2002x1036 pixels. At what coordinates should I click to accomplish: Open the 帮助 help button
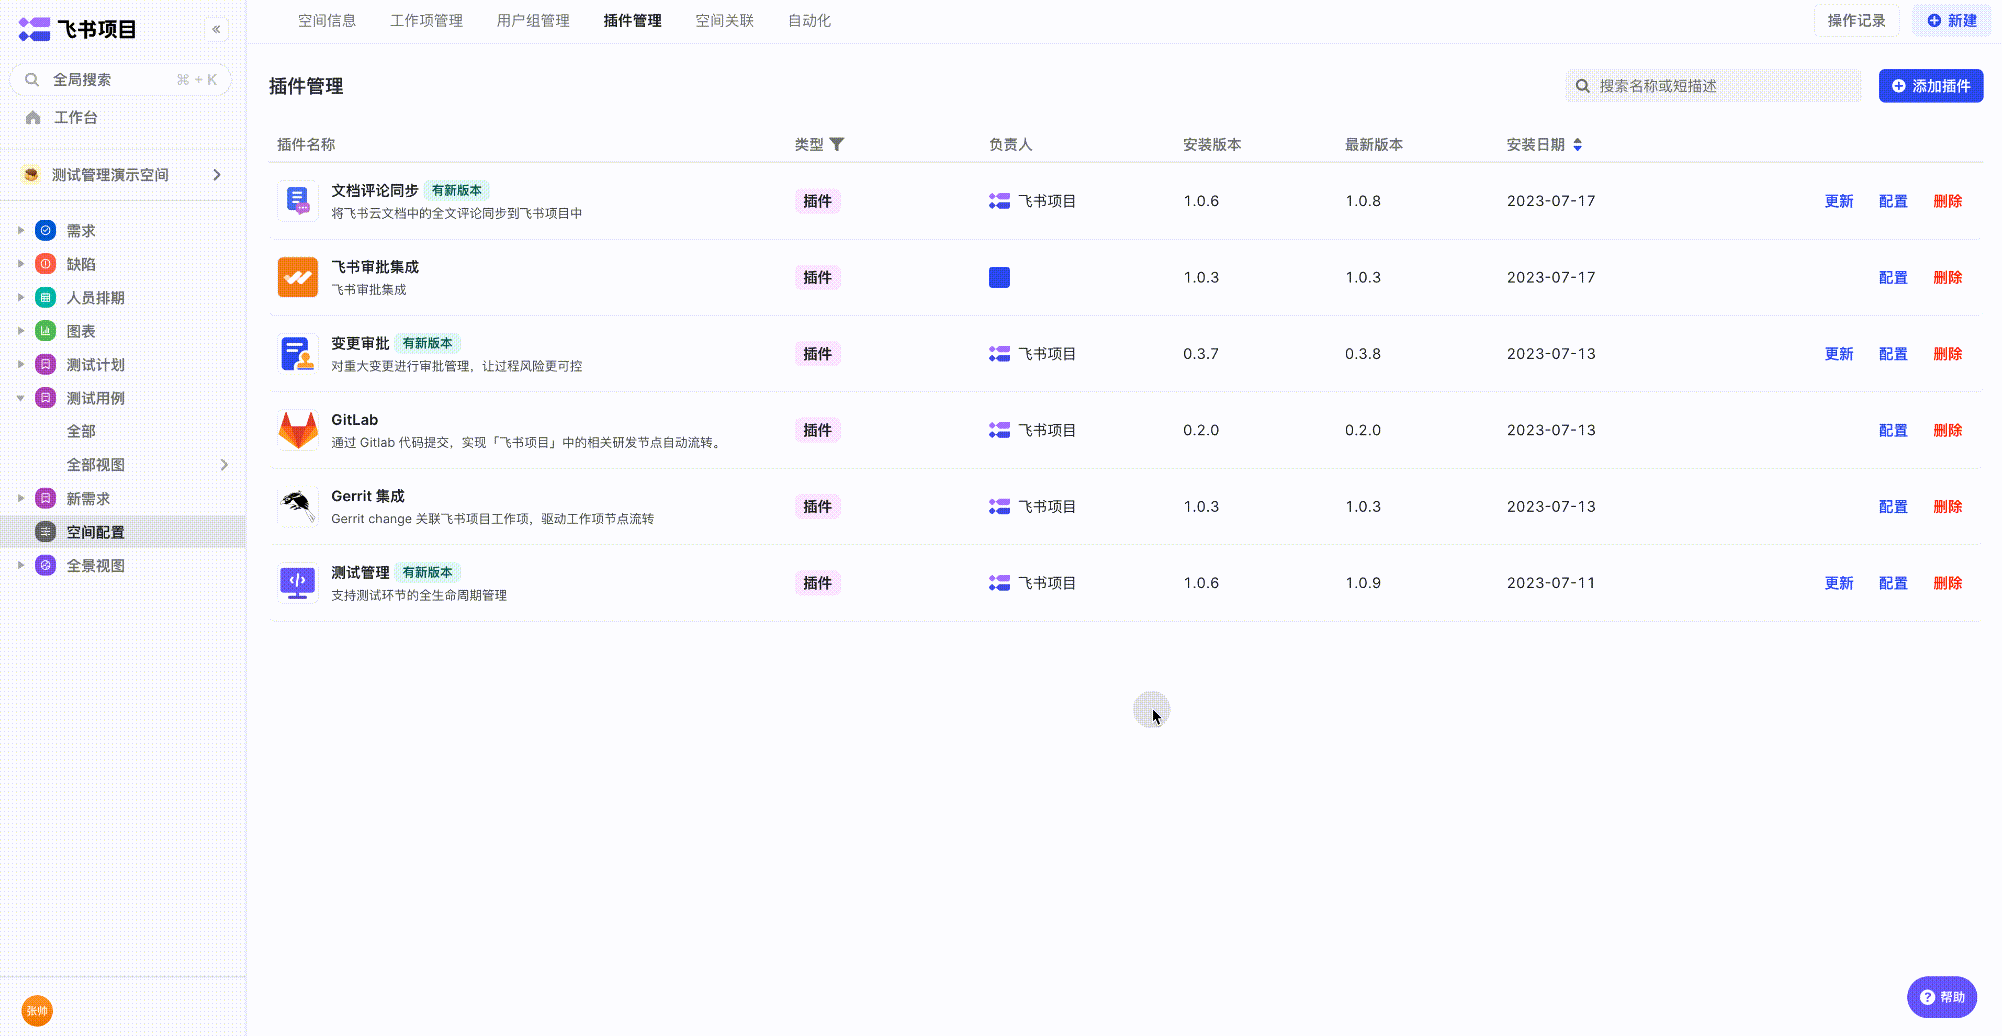point(1942,997)
